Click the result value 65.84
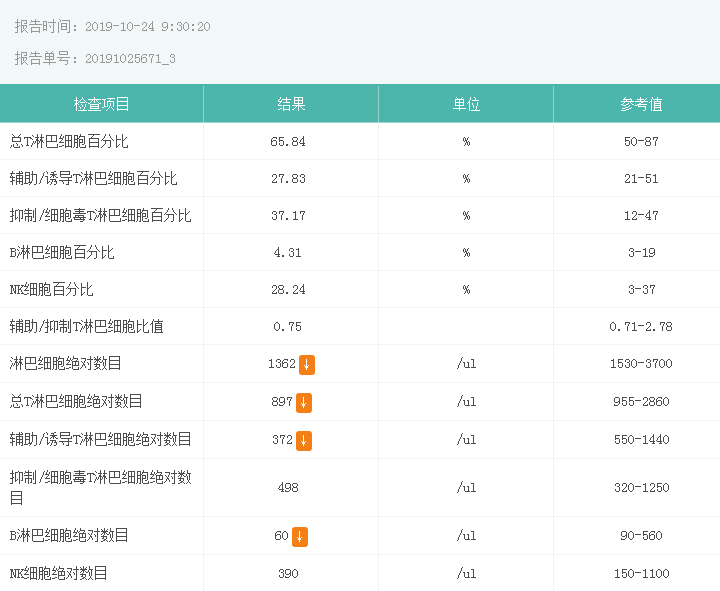Image resolution: width=720 pixels, height=591 pixels. pyautogui.click(x=288, y=142)
